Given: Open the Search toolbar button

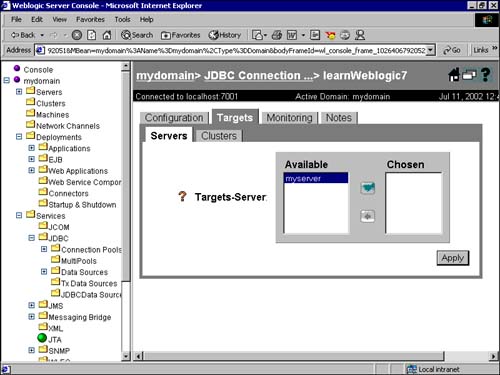Looking at the screenshot, I should coord(137,35).
